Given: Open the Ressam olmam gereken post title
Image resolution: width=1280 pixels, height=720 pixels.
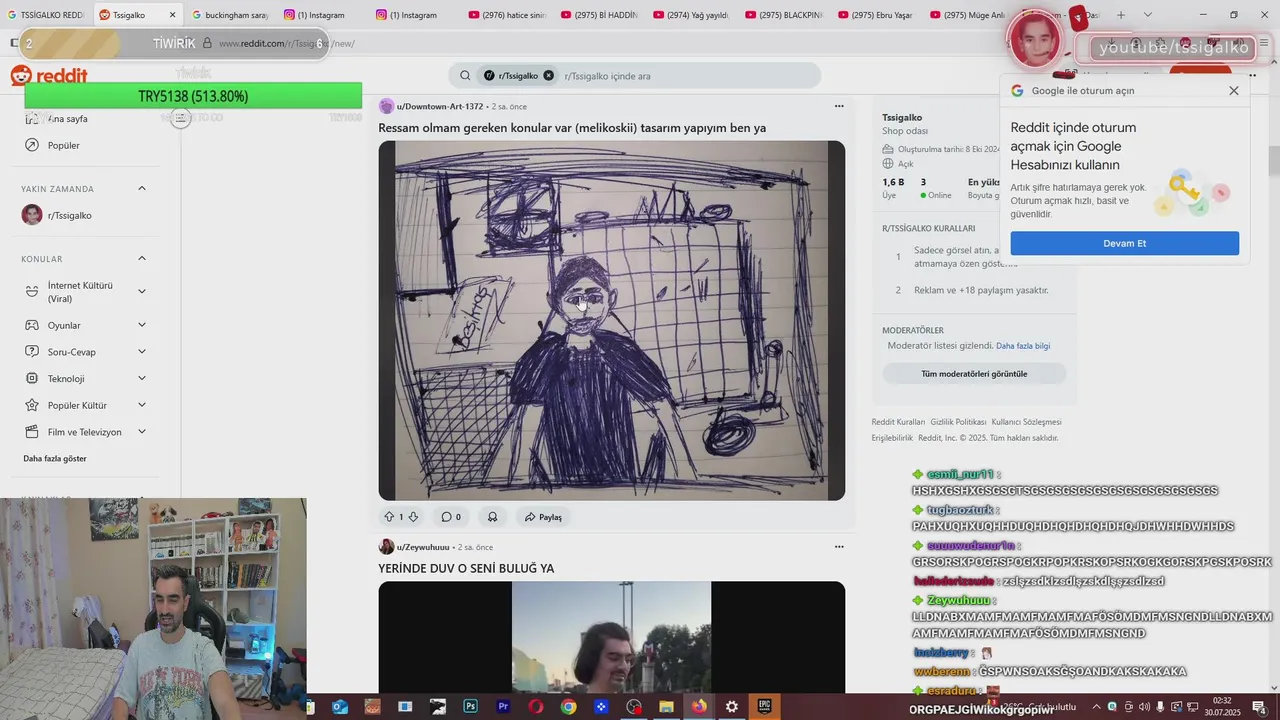Looking at the screenshot, I should (572, 128).
